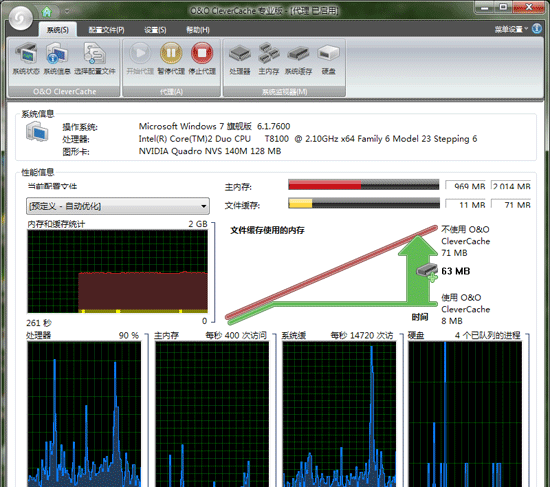The width and height of the screenshot is (550, 487).
Task: Click the computer icon in 系统信息 section
Action: coord(37,132)
